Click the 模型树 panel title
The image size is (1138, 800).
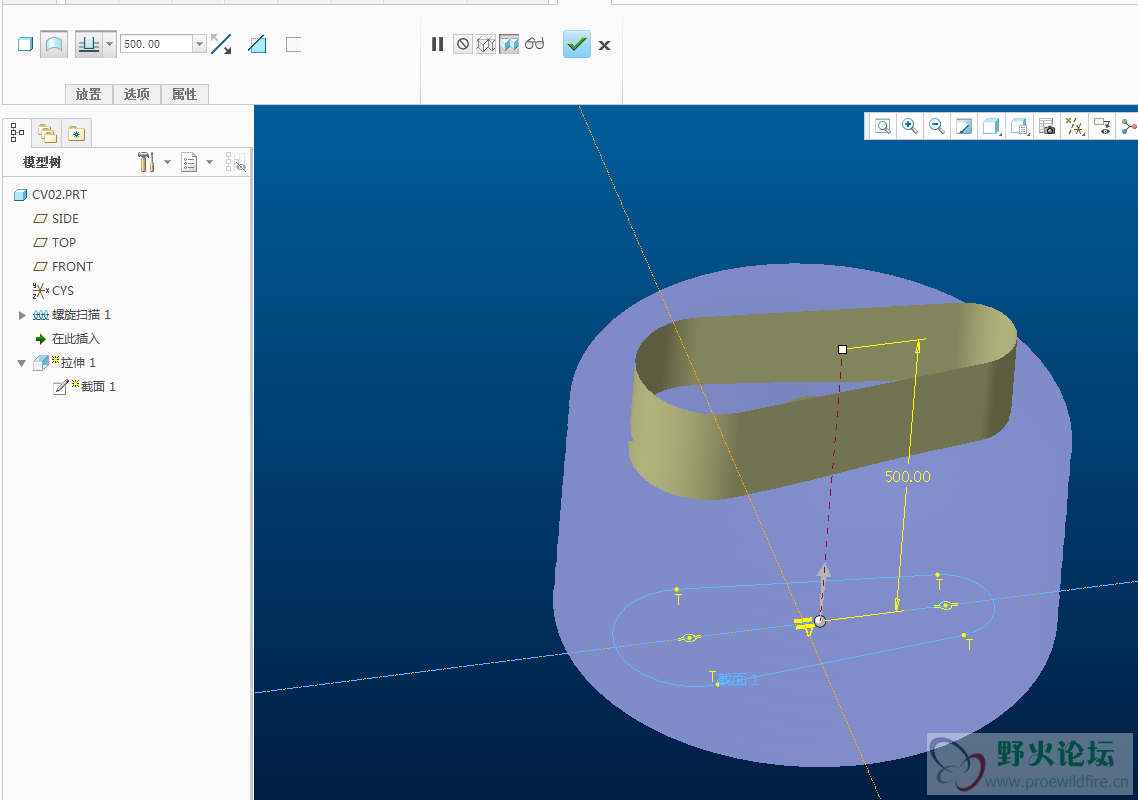42,162
